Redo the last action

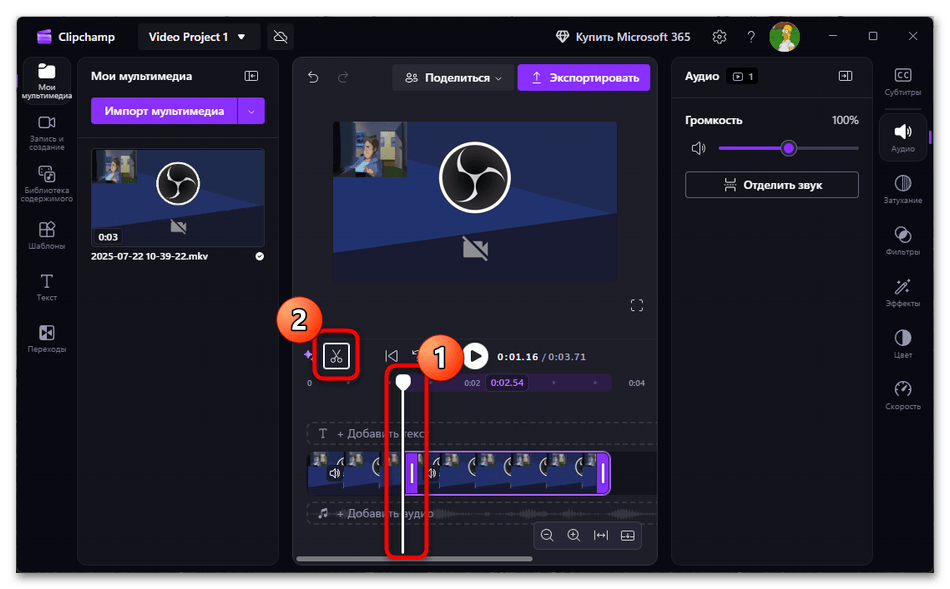pos(343,78)
